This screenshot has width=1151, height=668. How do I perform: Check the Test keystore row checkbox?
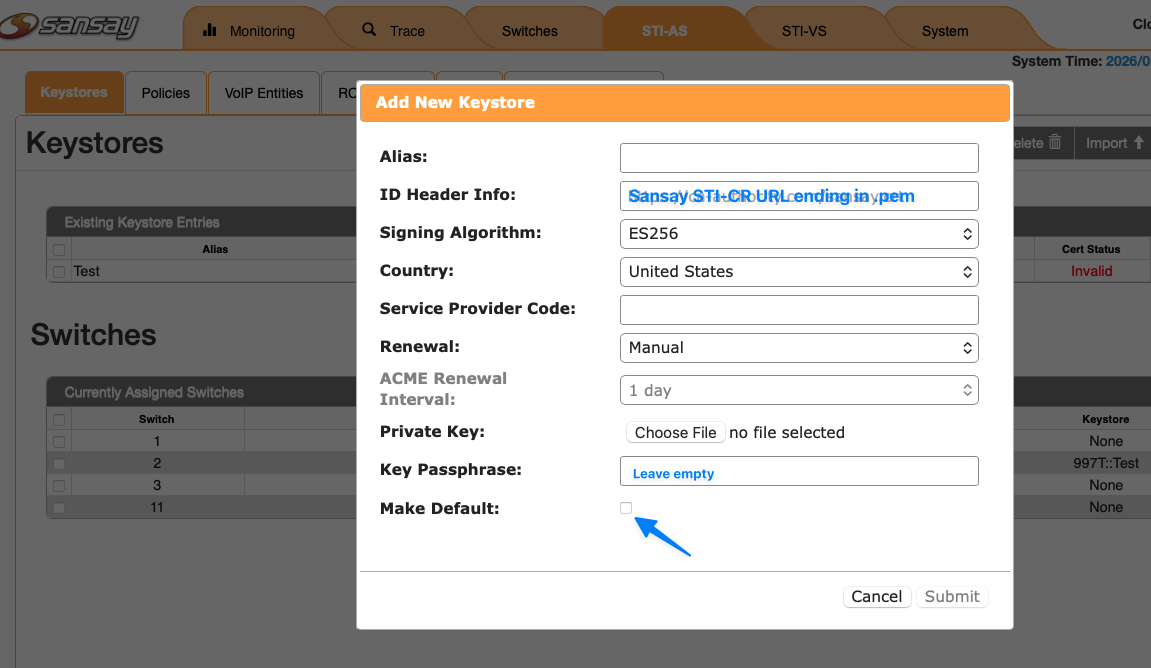[x=59, y=272]
